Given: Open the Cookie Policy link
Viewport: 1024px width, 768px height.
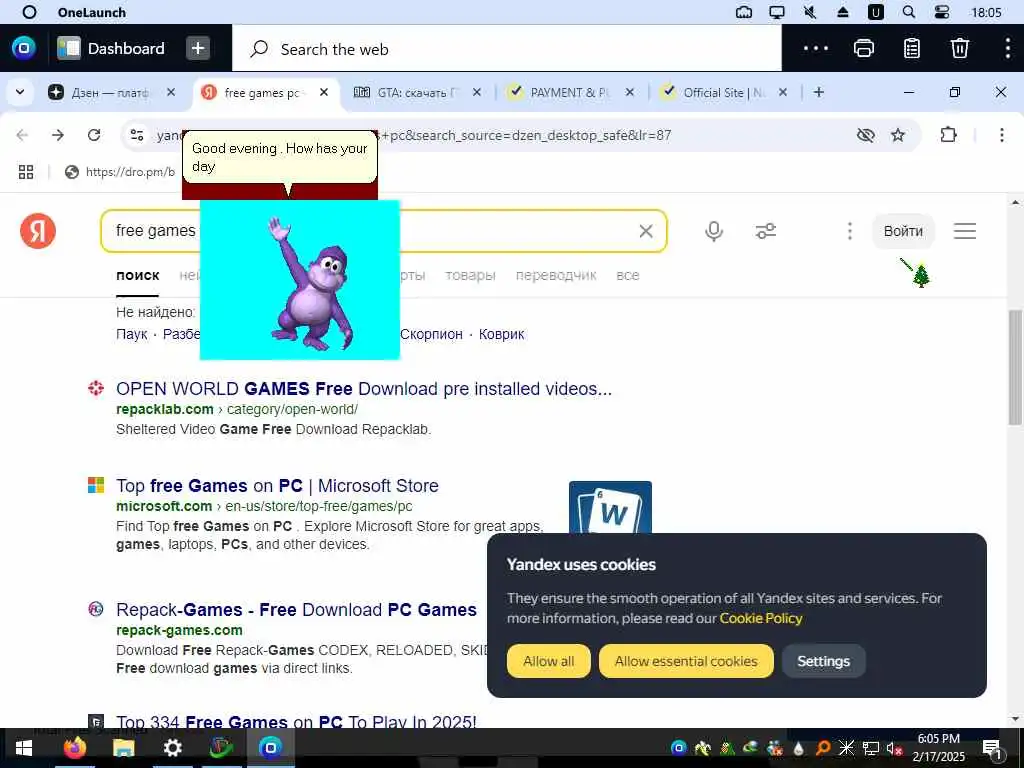Looking at the screenshot, I should click(x=761, y=618).
